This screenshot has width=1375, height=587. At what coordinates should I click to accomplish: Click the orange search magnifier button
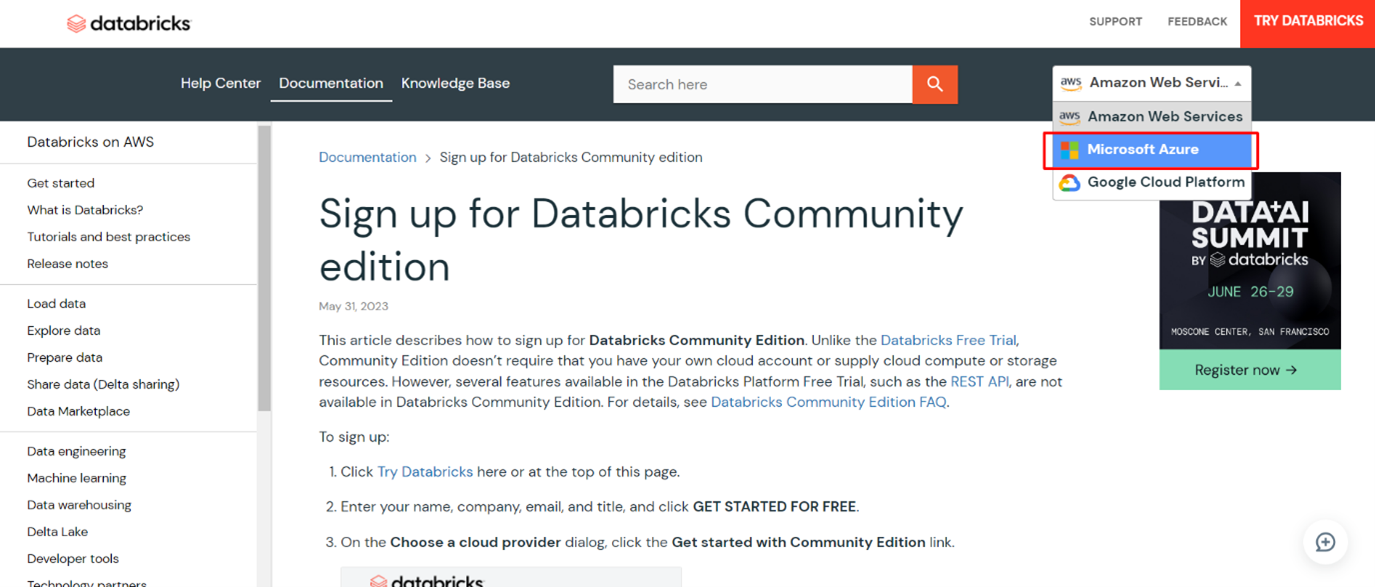pyautogui.click(x=935, y=84)
